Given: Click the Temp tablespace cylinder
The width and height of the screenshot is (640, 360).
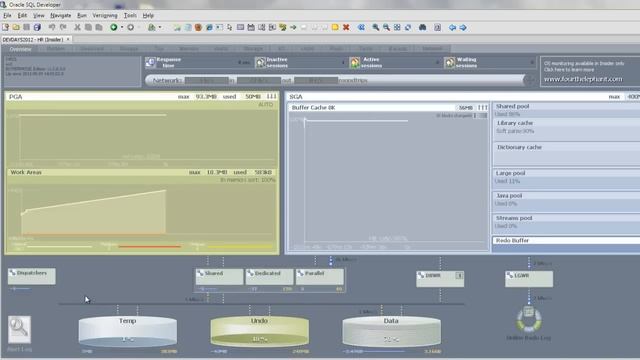Looking at the screenshot, I should [128, 331].
